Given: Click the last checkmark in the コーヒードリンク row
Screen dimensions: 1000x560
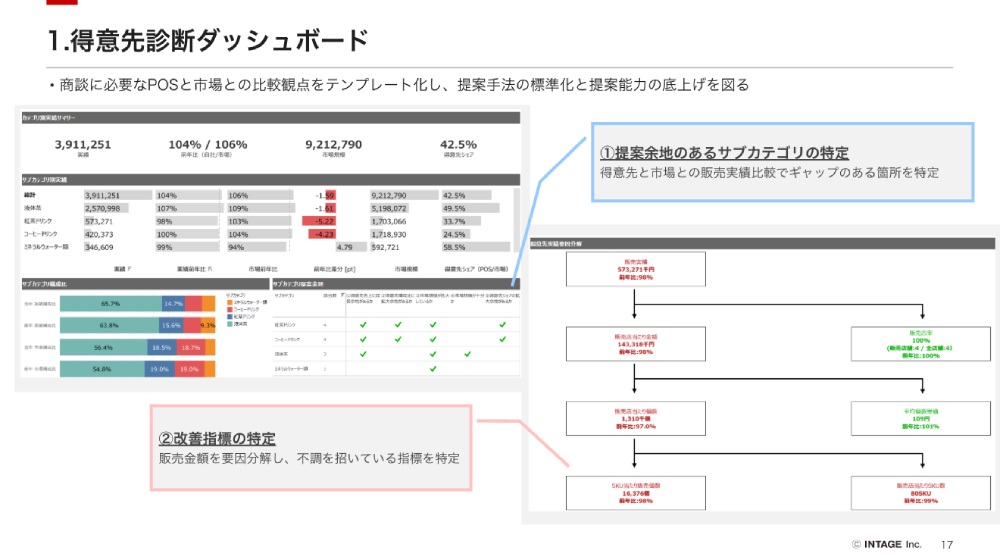Looking at the screenshot, I should click(502, 340).
